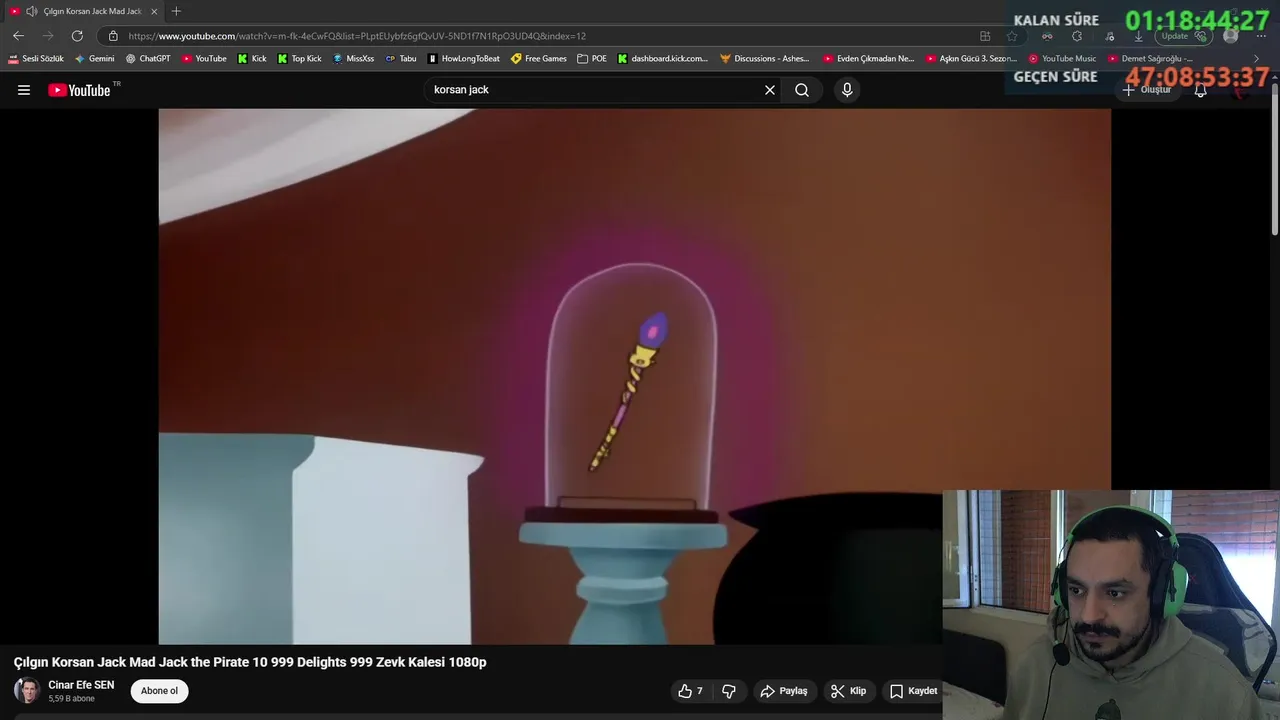Reload the page with the refresh icon

pos(77,36)
